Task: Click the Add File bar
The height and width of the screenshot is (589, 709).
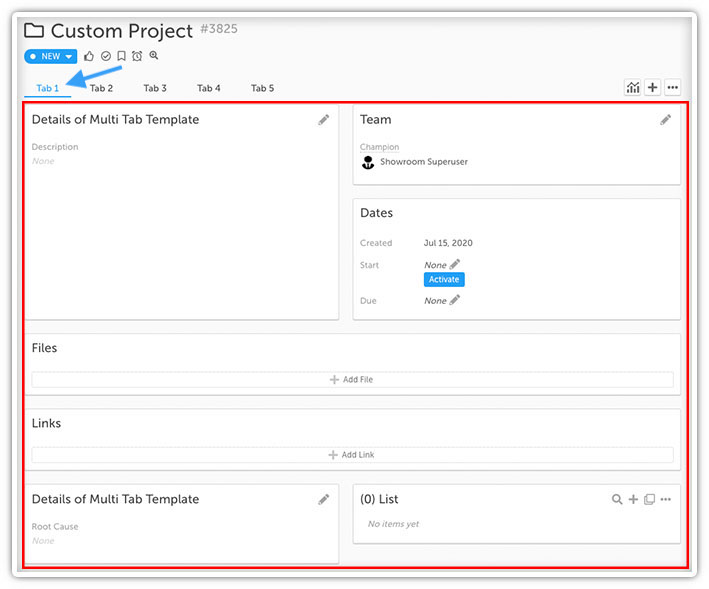Action: (x=352, y=380)
